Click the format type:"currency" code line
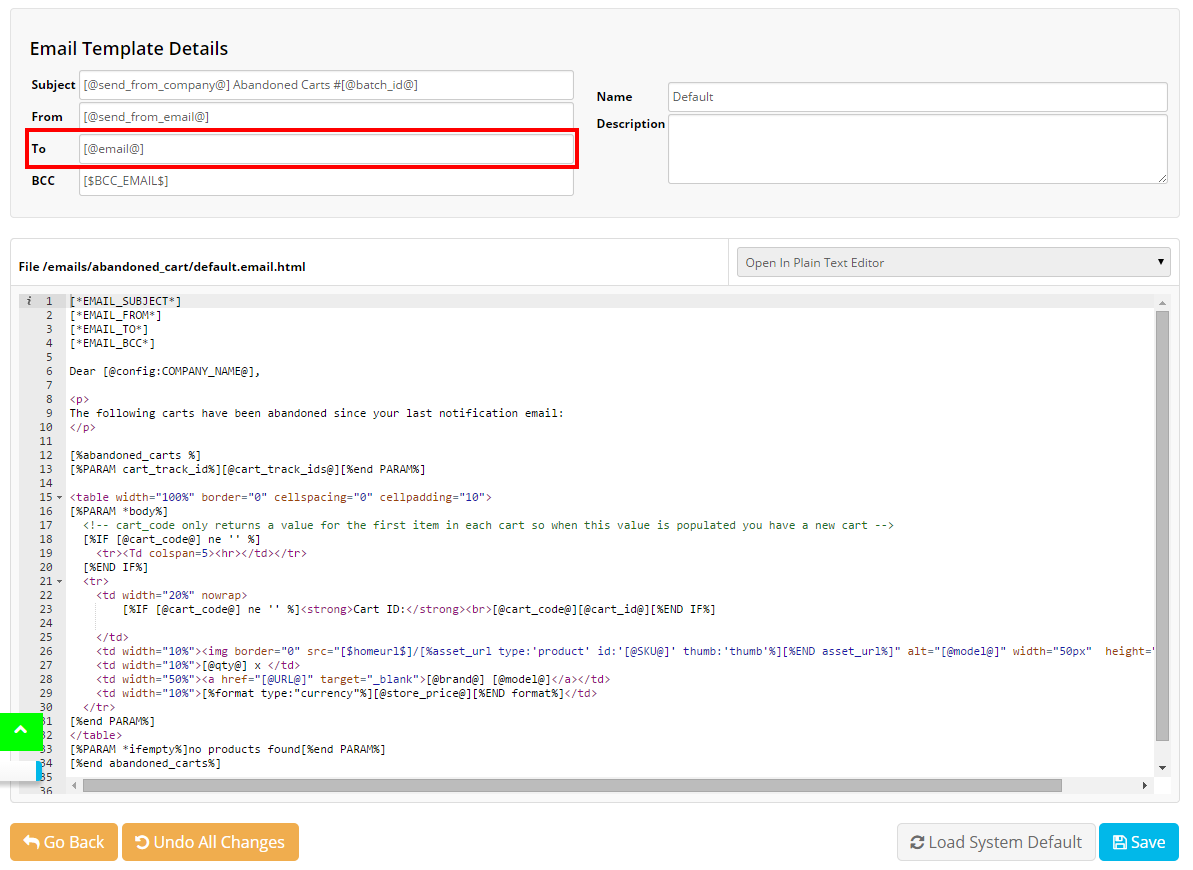Viewport: 1193px width, 870px height. pos(346,693)
